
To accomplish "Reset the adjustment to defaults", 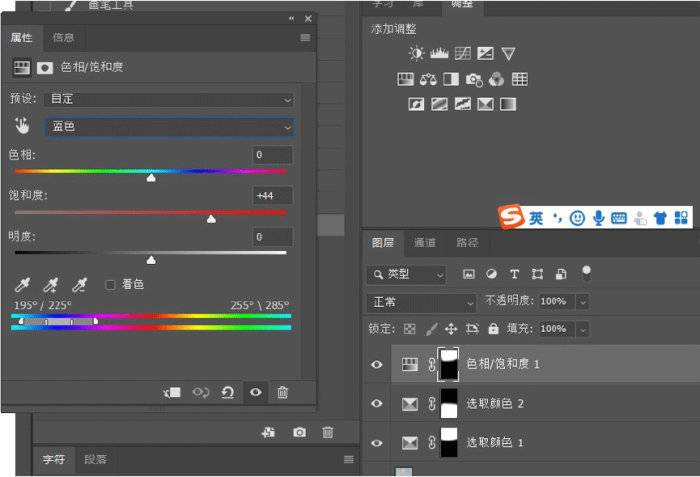I will tap(228, 393).
